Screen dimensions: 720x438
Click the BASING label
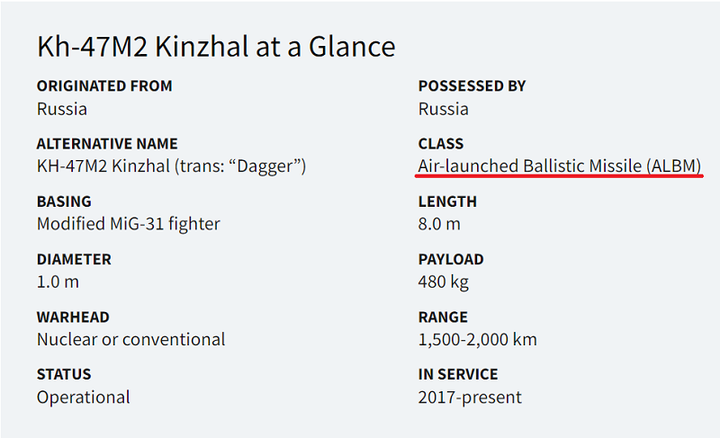click(64, 202)
